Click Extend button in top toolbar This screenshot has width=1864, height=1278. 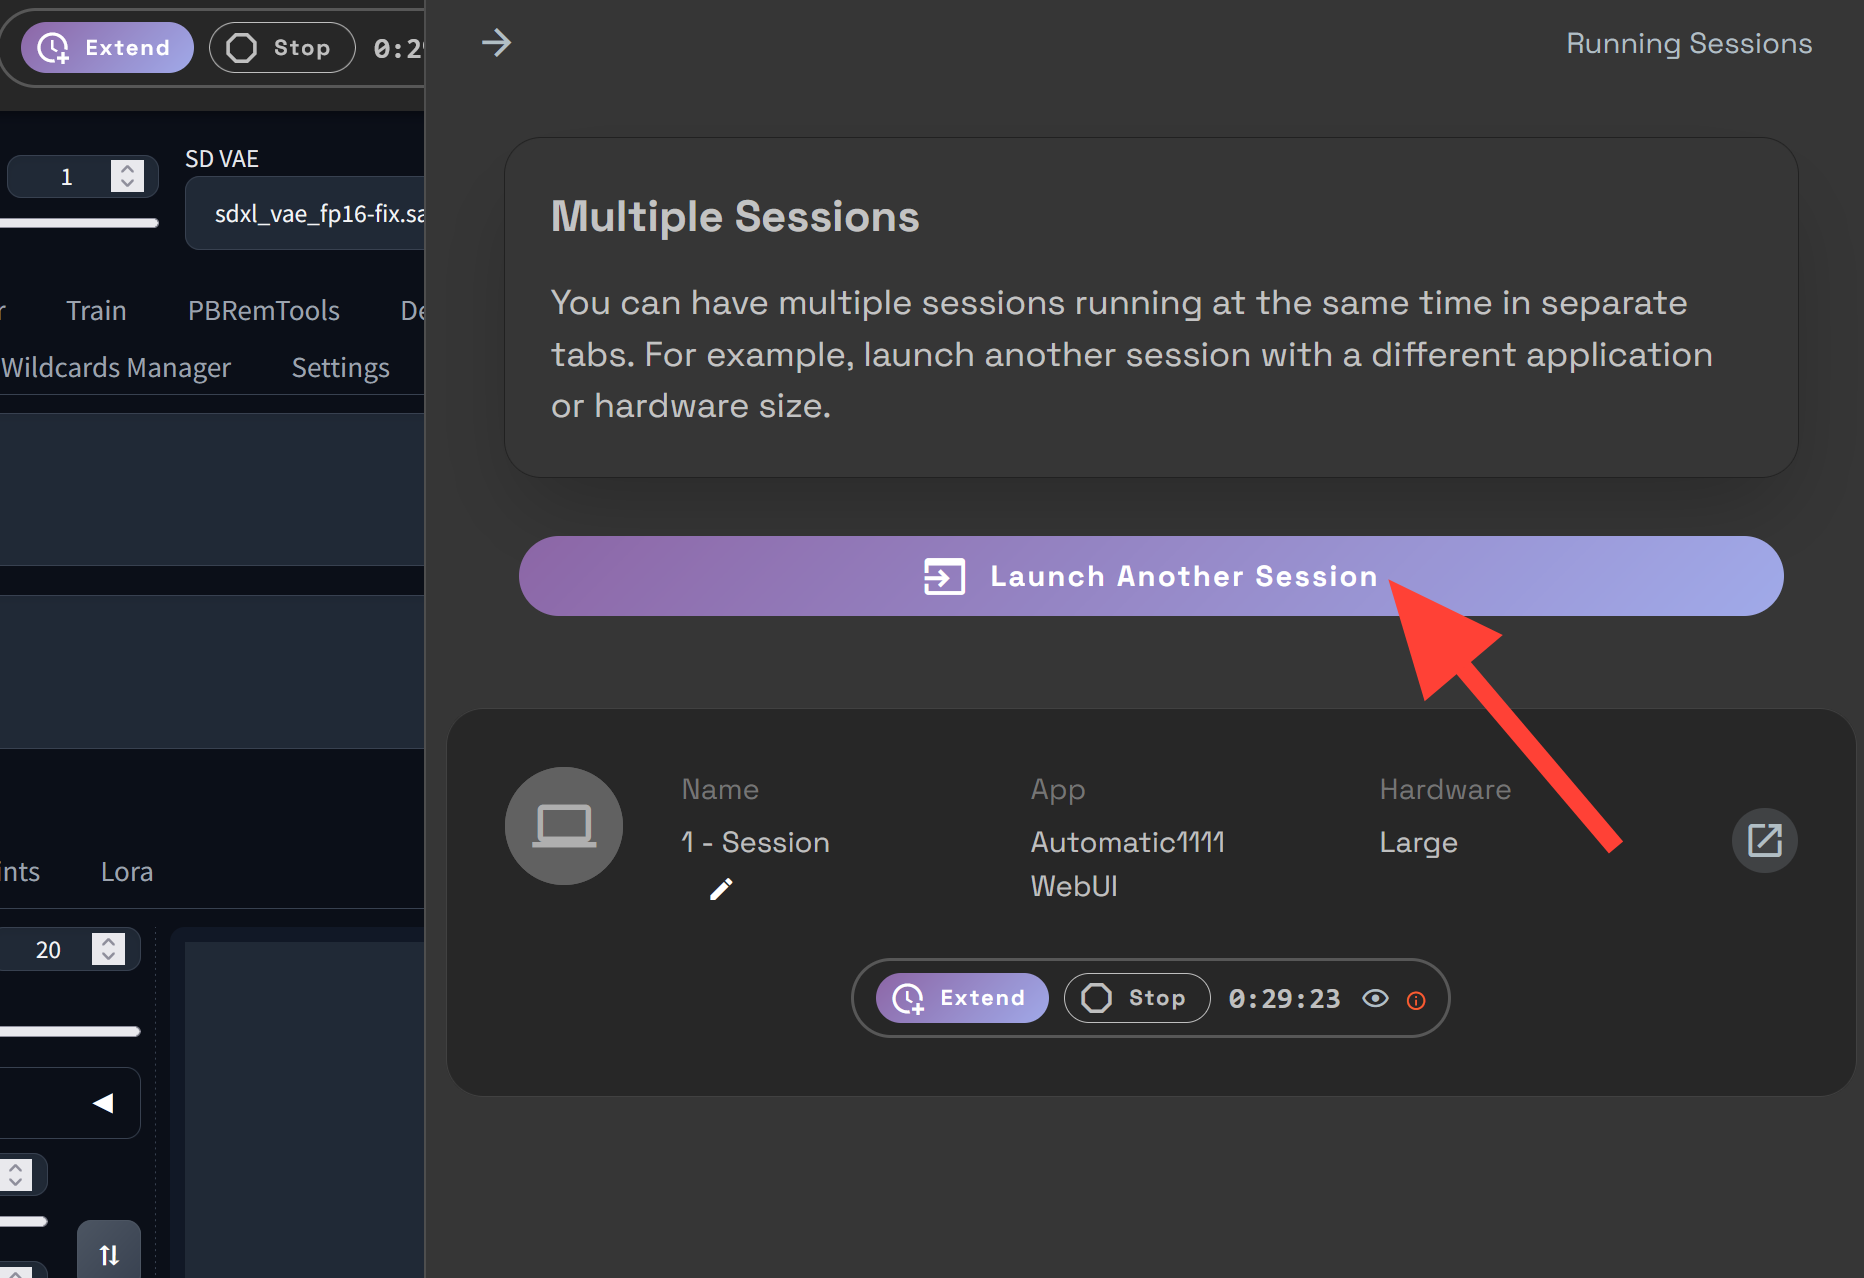[x=108, y=47]
